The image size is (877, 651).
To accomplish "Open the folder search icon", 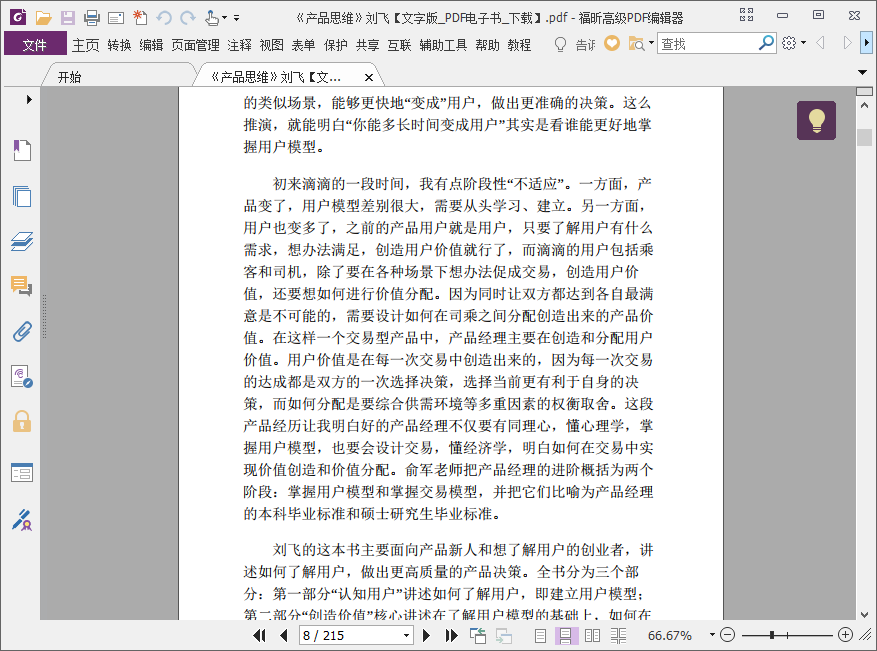I will (x=636, y=44).
